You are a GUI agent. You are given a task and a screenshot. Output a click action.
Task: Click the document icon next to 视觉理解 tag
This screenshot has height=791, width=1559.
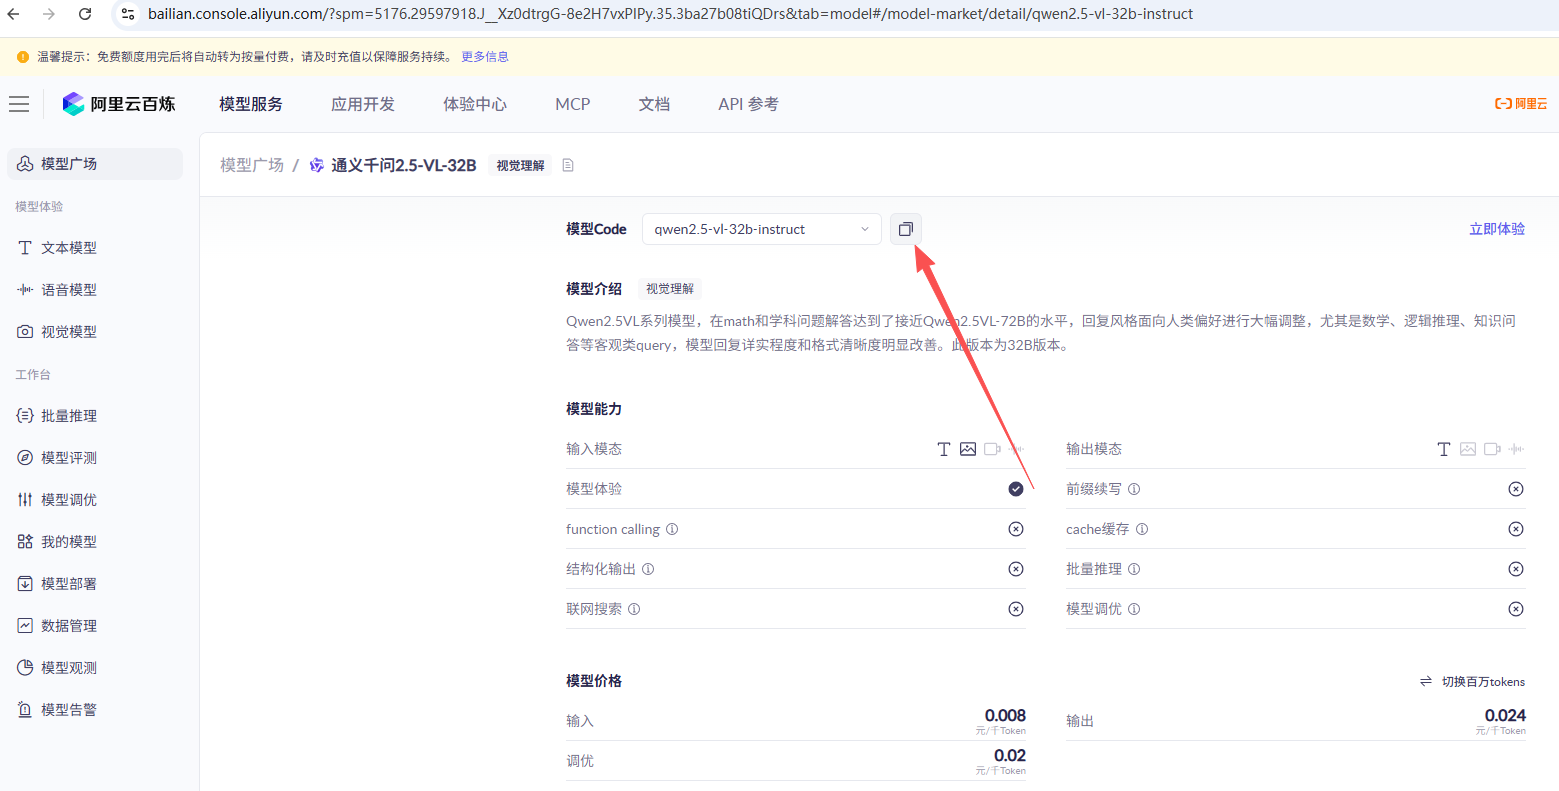(x=568, y=165)
